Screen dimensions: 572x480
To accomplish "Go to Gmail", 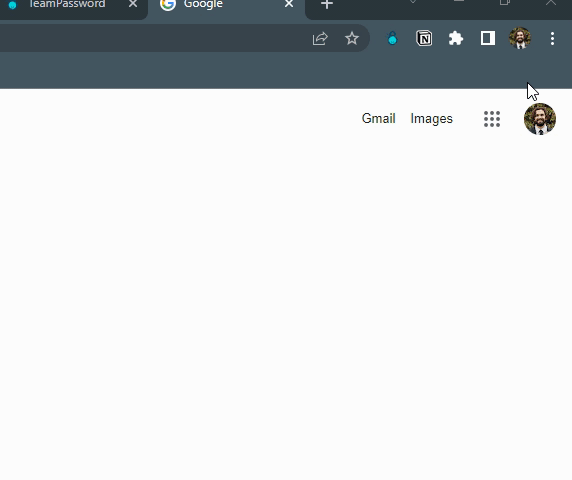I will 378,119.
